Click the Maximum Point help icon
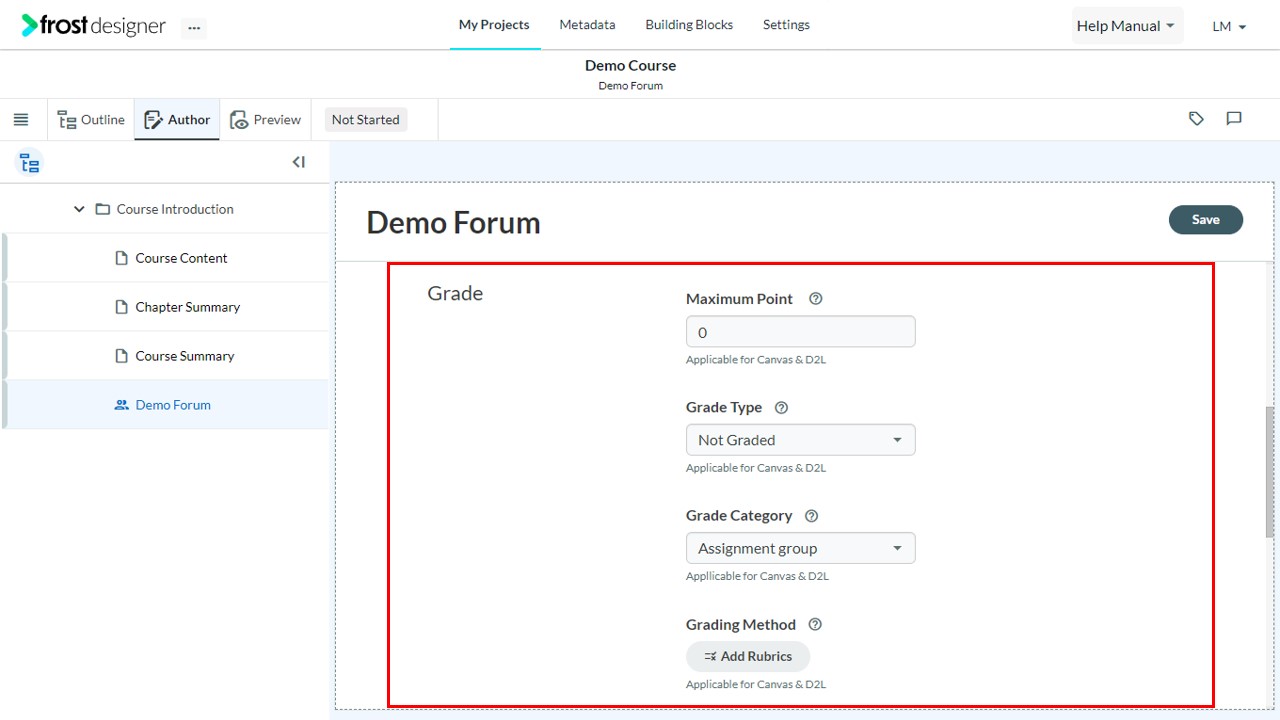The width and height of the screenshot is (1280, 720). [816, 299]
